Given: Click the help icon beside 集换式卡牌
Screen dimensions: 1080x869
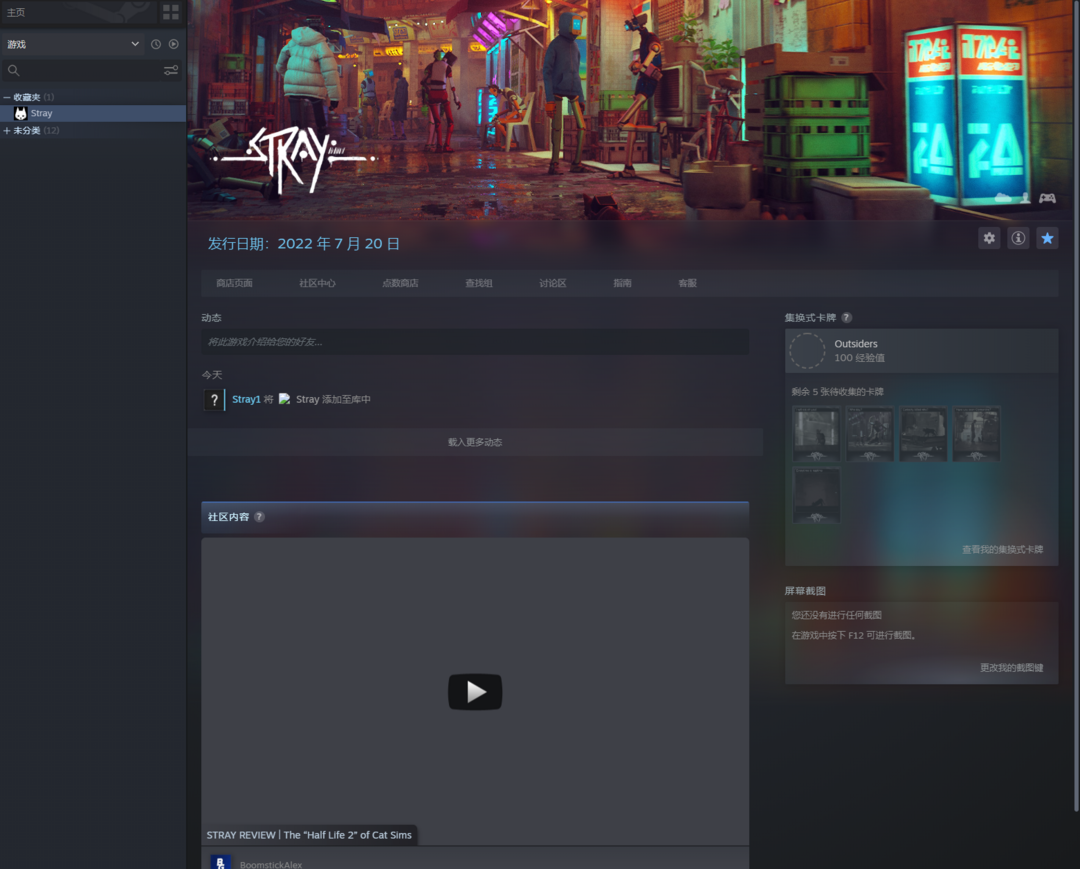Looking at the screenshot, I should click(x=846, y=317).
